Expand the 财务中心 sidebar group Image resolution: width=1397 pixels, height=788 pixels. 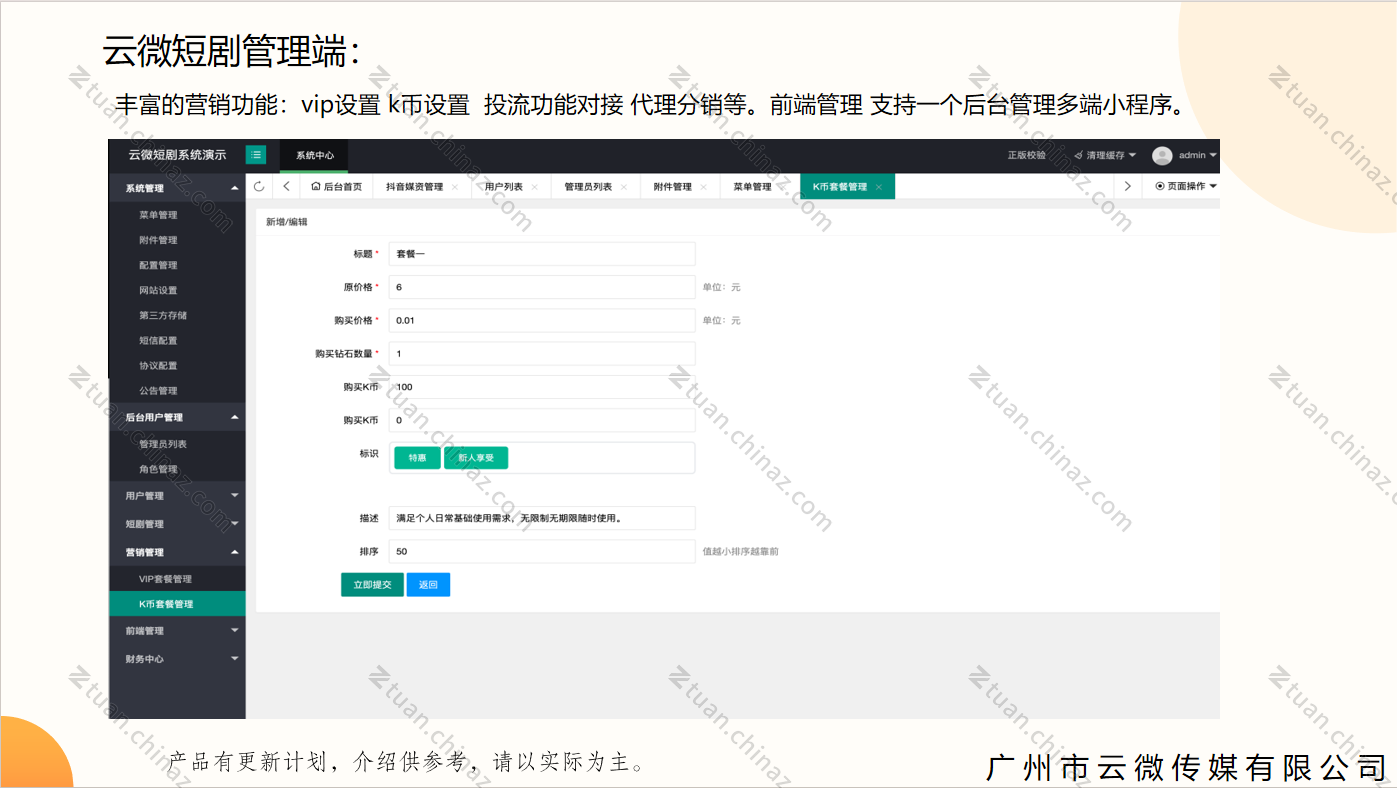(177, 659)
